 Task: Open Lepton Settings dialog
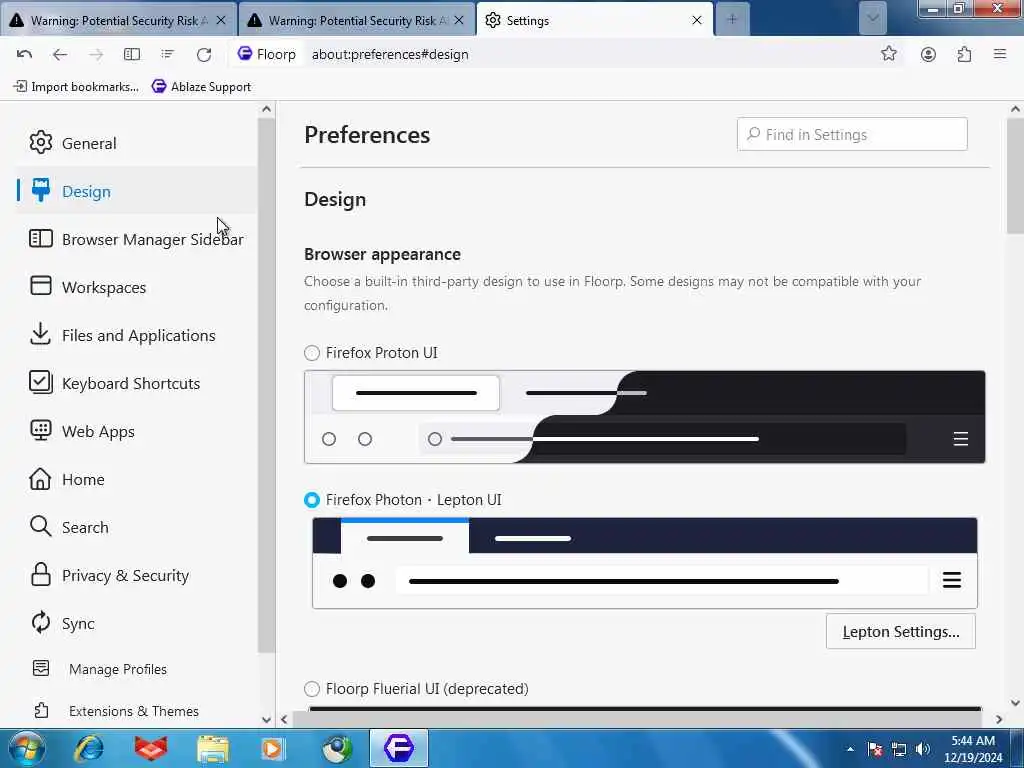[901, 632]
